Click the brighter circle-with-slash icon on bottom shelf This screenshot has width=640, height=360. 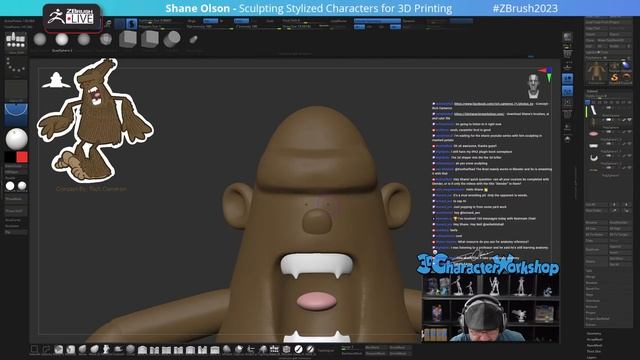point(299,349)
